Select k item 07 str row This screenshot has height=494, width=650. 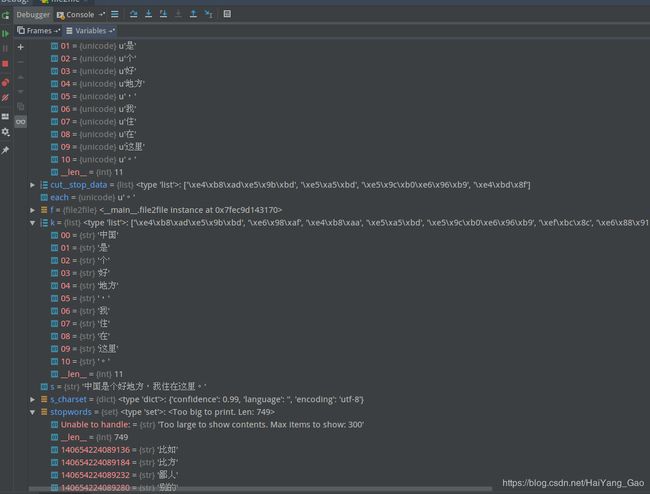[x=80, y=324]
